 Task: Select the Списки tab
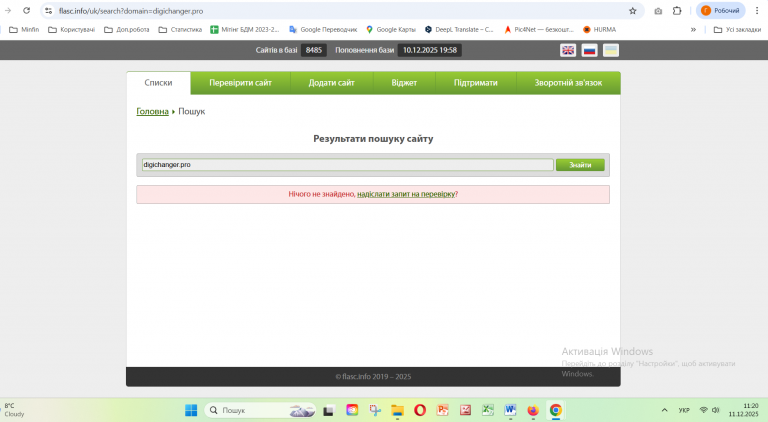[x=158, y=83]
